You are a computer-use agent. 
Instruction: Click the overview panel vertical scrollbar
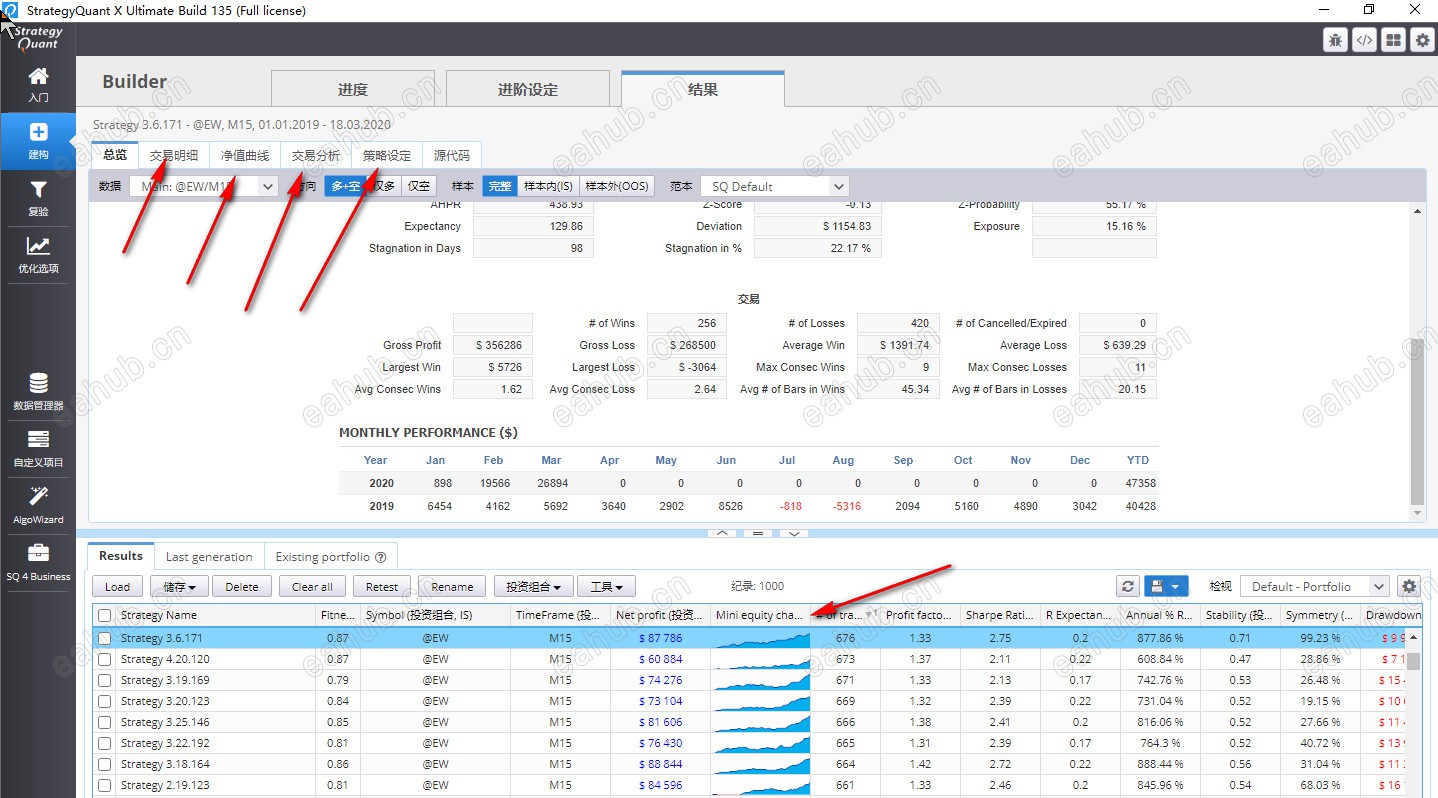tap(1416, 420)
